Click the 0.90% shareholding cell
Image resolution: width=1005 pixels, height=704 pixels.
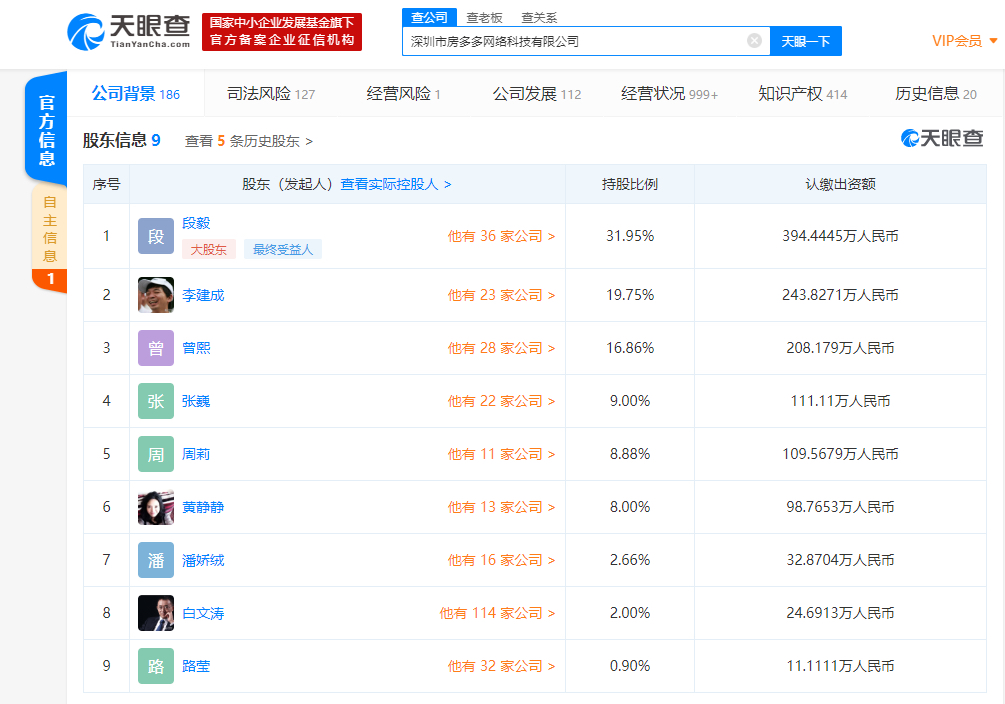630,666
